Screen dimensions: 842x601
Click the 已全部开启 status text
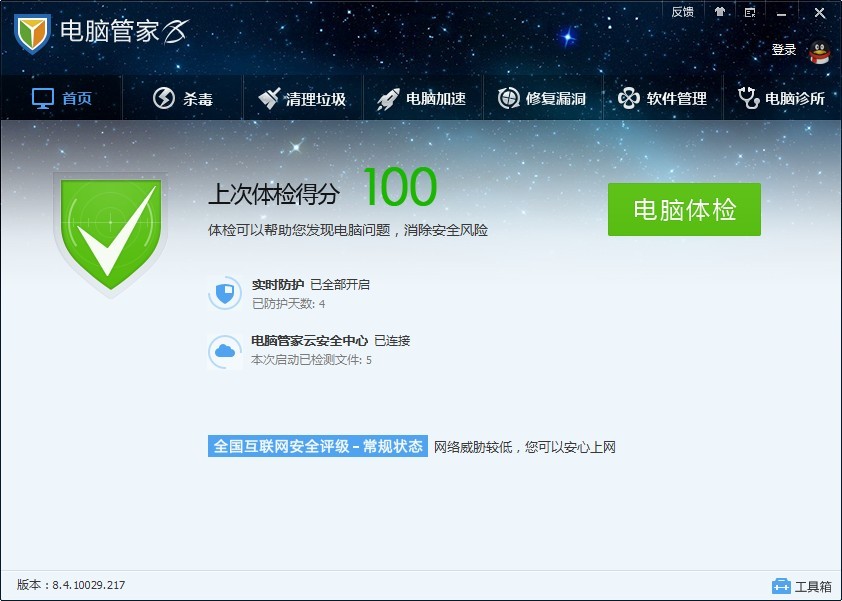point(340,285)
